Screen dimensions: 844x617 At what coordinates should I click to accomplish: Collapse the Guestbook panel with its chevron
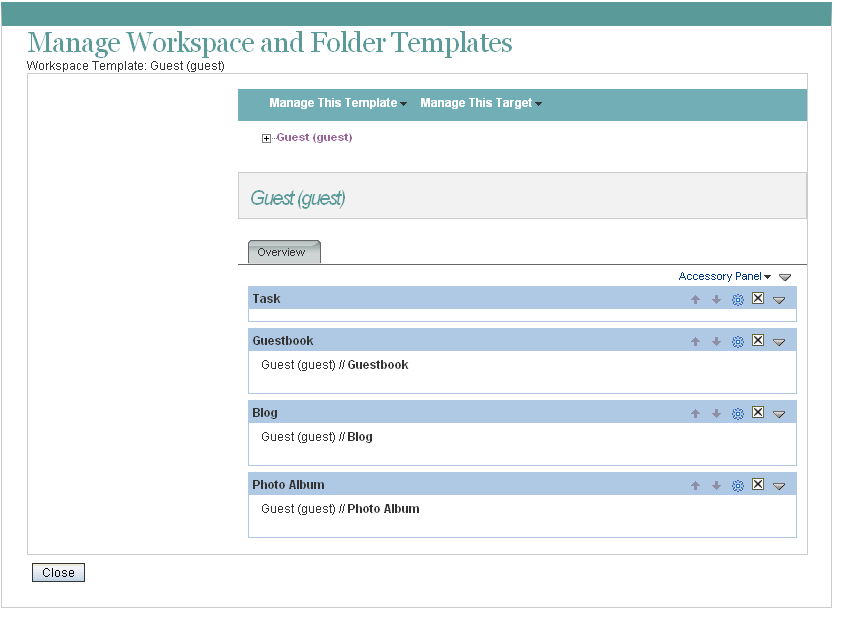(779, 341)
